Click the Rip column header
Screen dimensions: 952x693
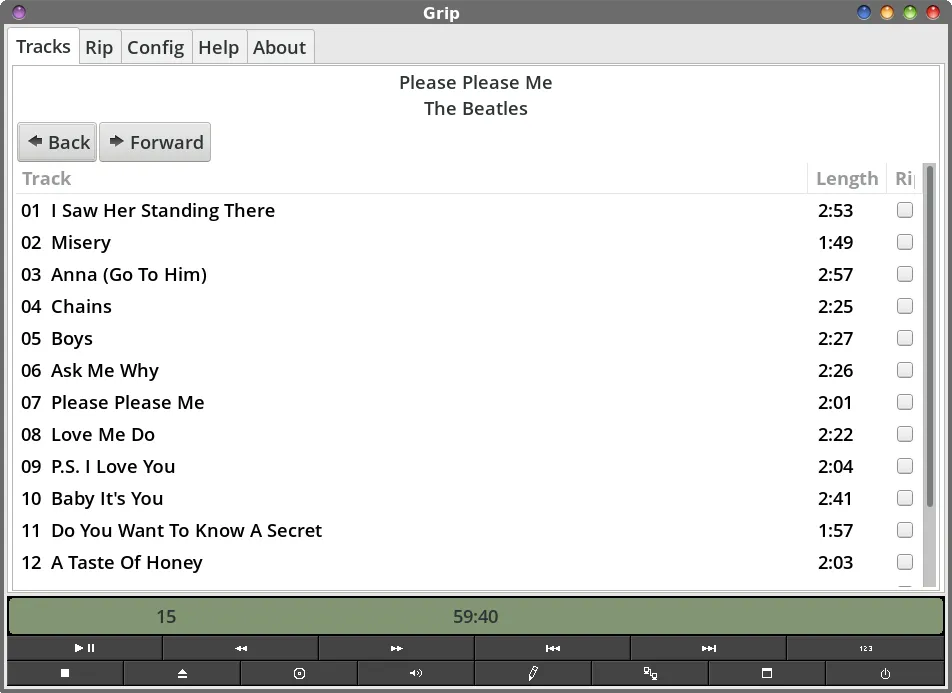[x=904, y=179]
